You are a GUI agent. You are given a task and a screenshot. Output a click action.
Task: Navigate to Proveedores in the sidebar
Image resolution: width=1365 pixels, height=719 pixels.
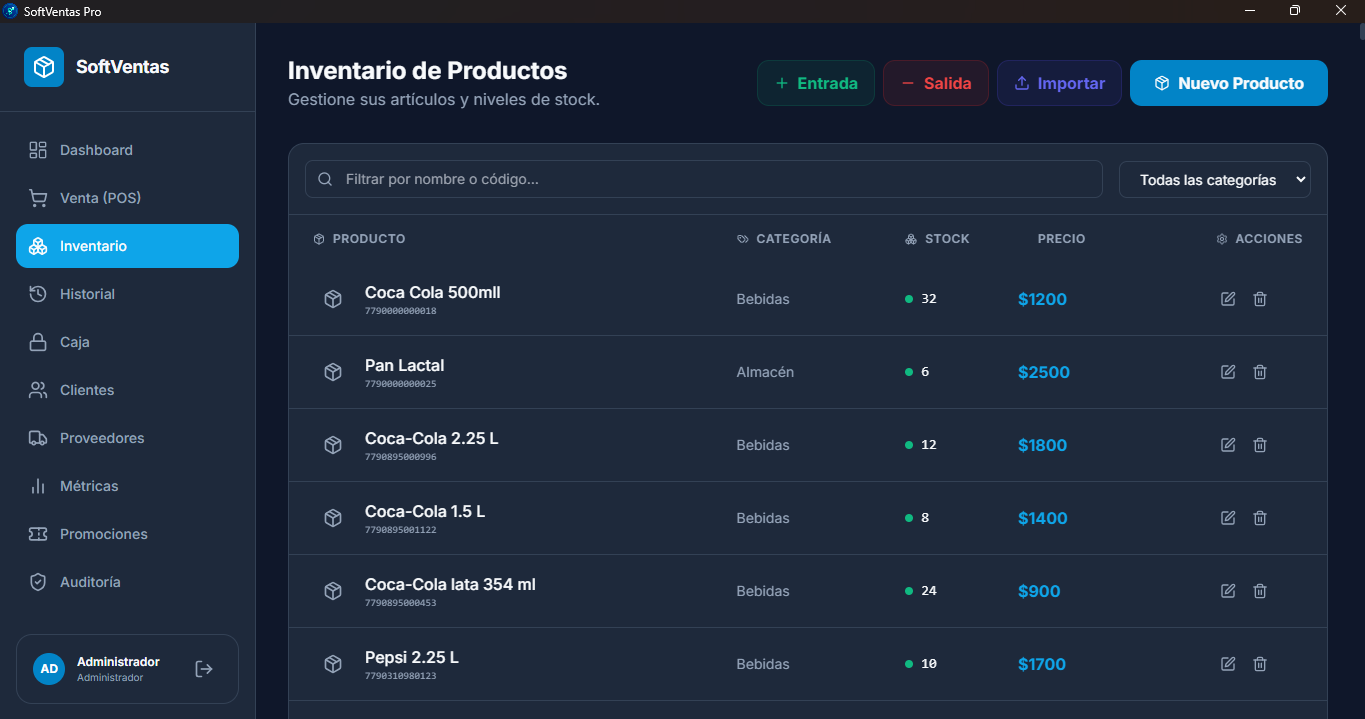tap(101, 437)
